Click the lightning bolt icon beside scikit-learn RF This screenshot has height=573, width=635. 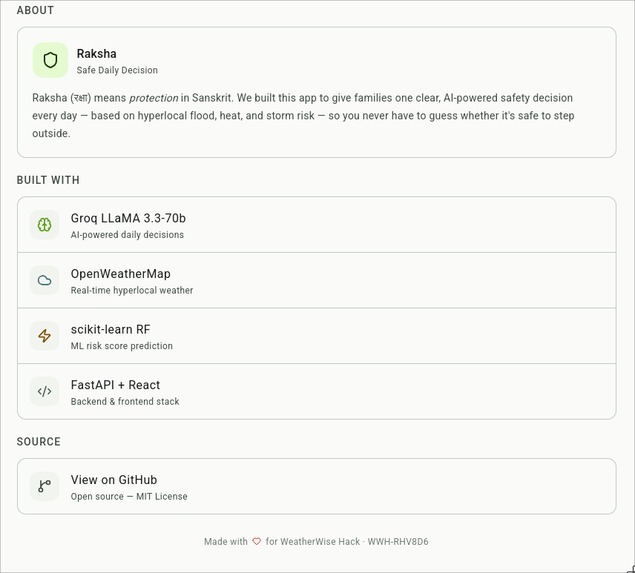pos(45,336)
